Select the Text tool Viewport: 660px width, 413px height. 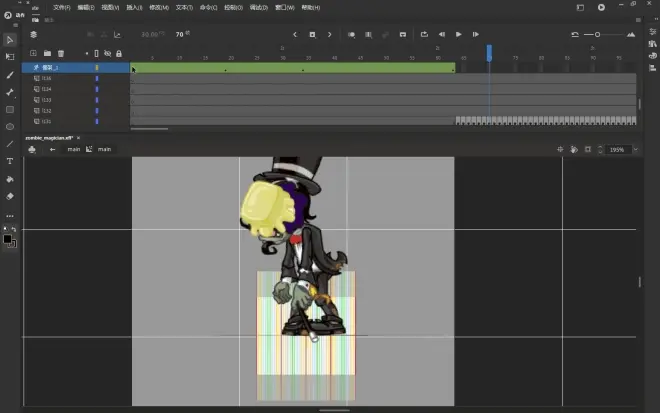[x=10, y=161]
